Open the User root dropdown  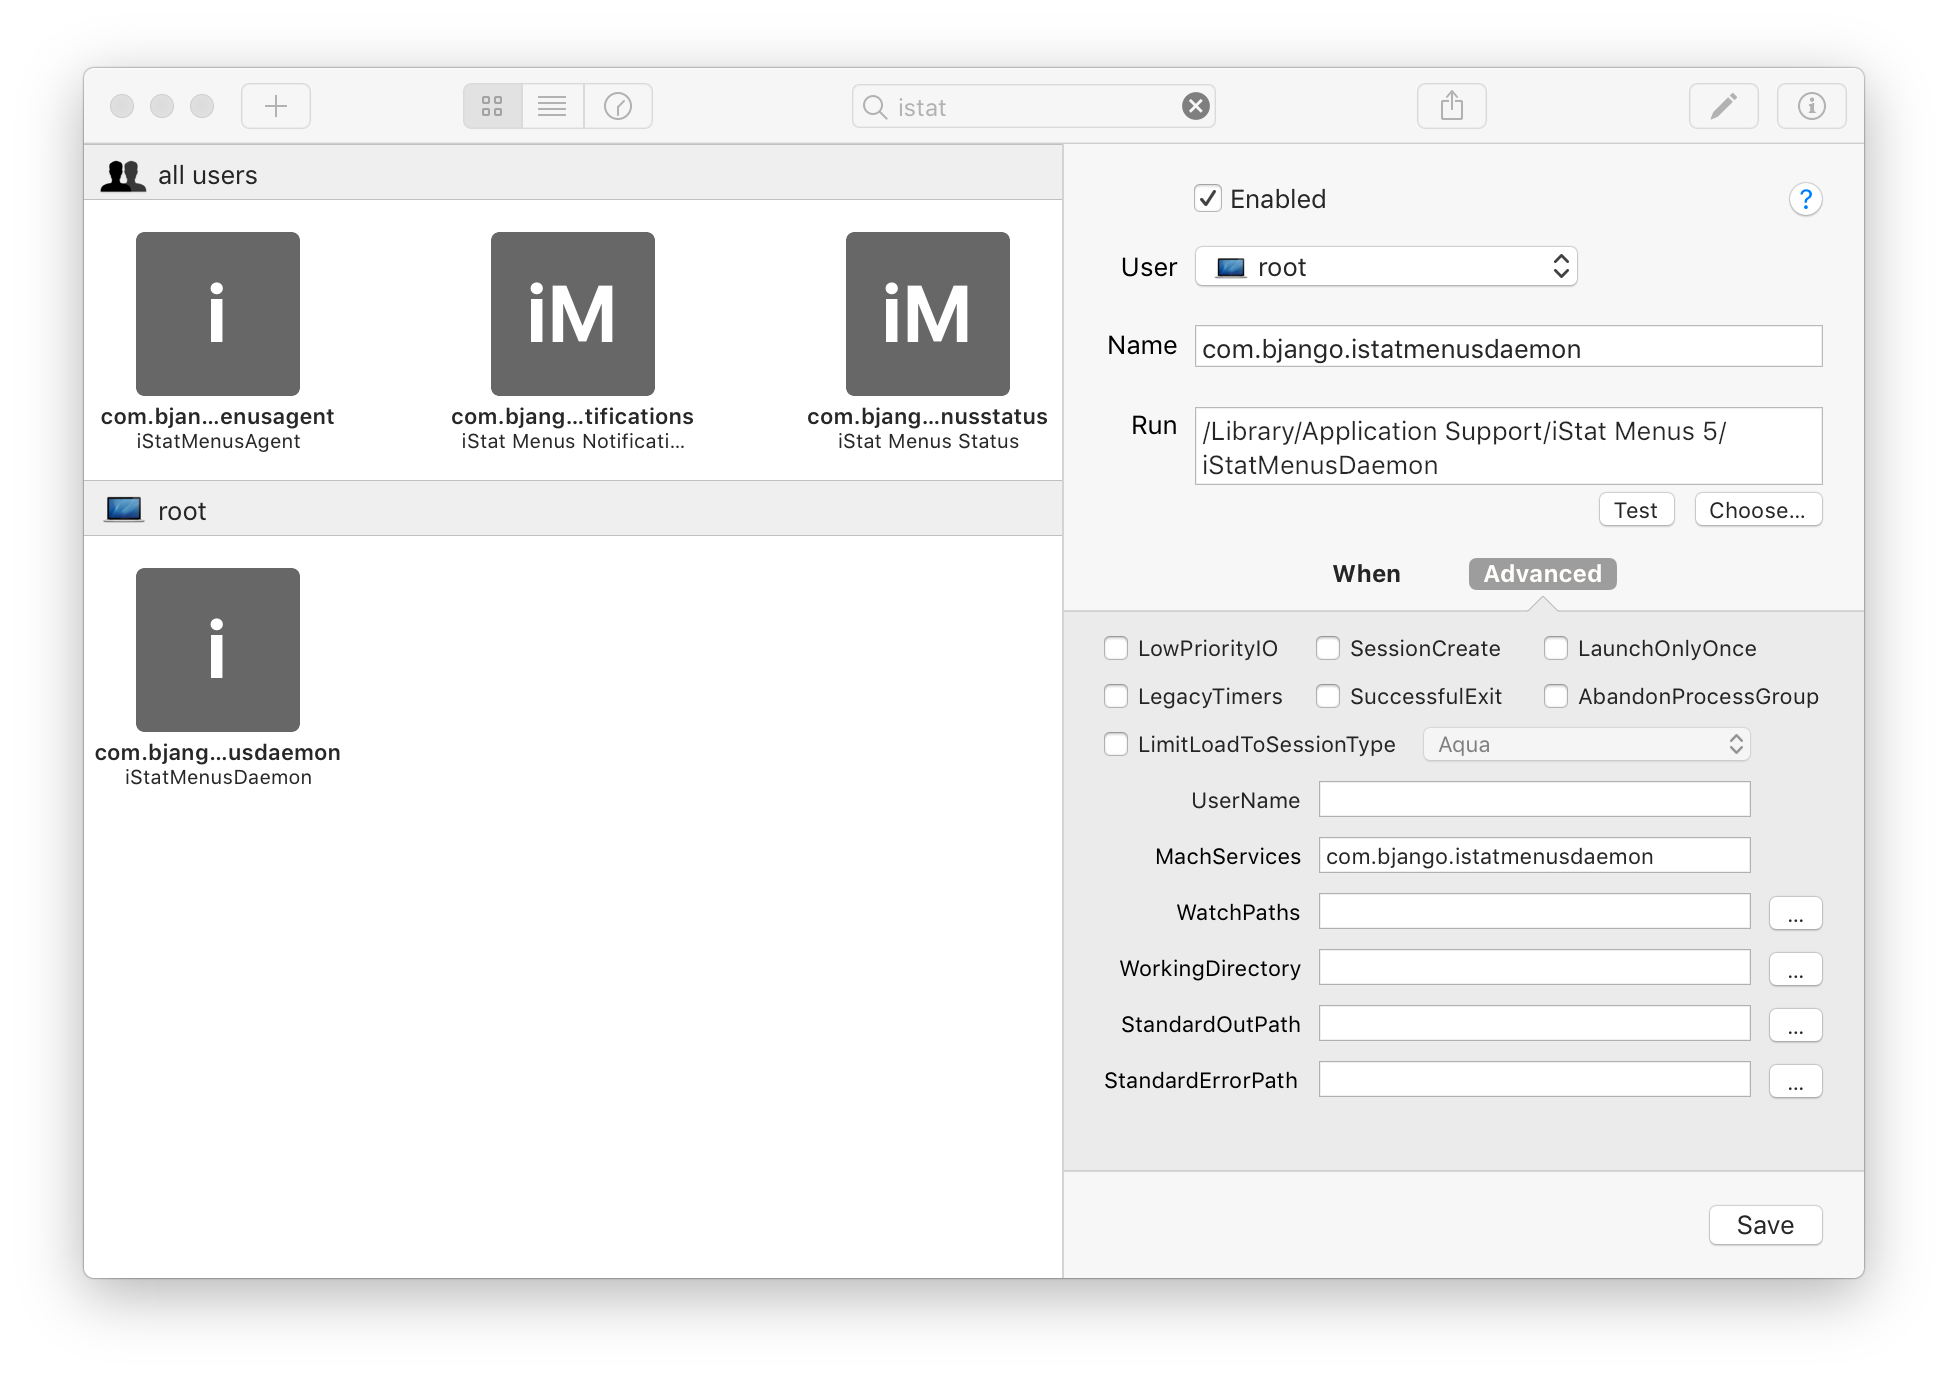(1386, 267)
